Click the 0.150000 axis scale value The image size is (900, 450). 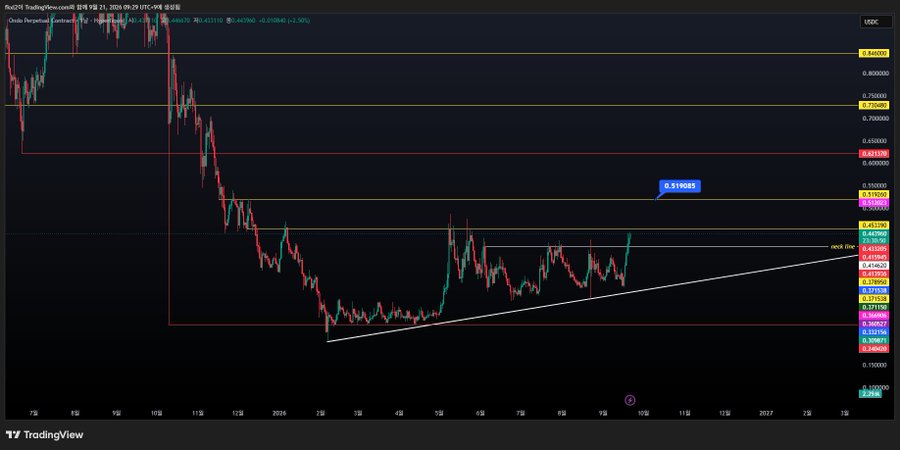873,365
